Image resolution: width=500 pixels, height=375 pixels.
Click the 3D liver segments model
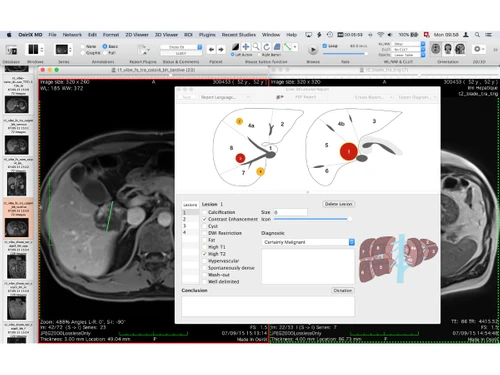point(398,258)
